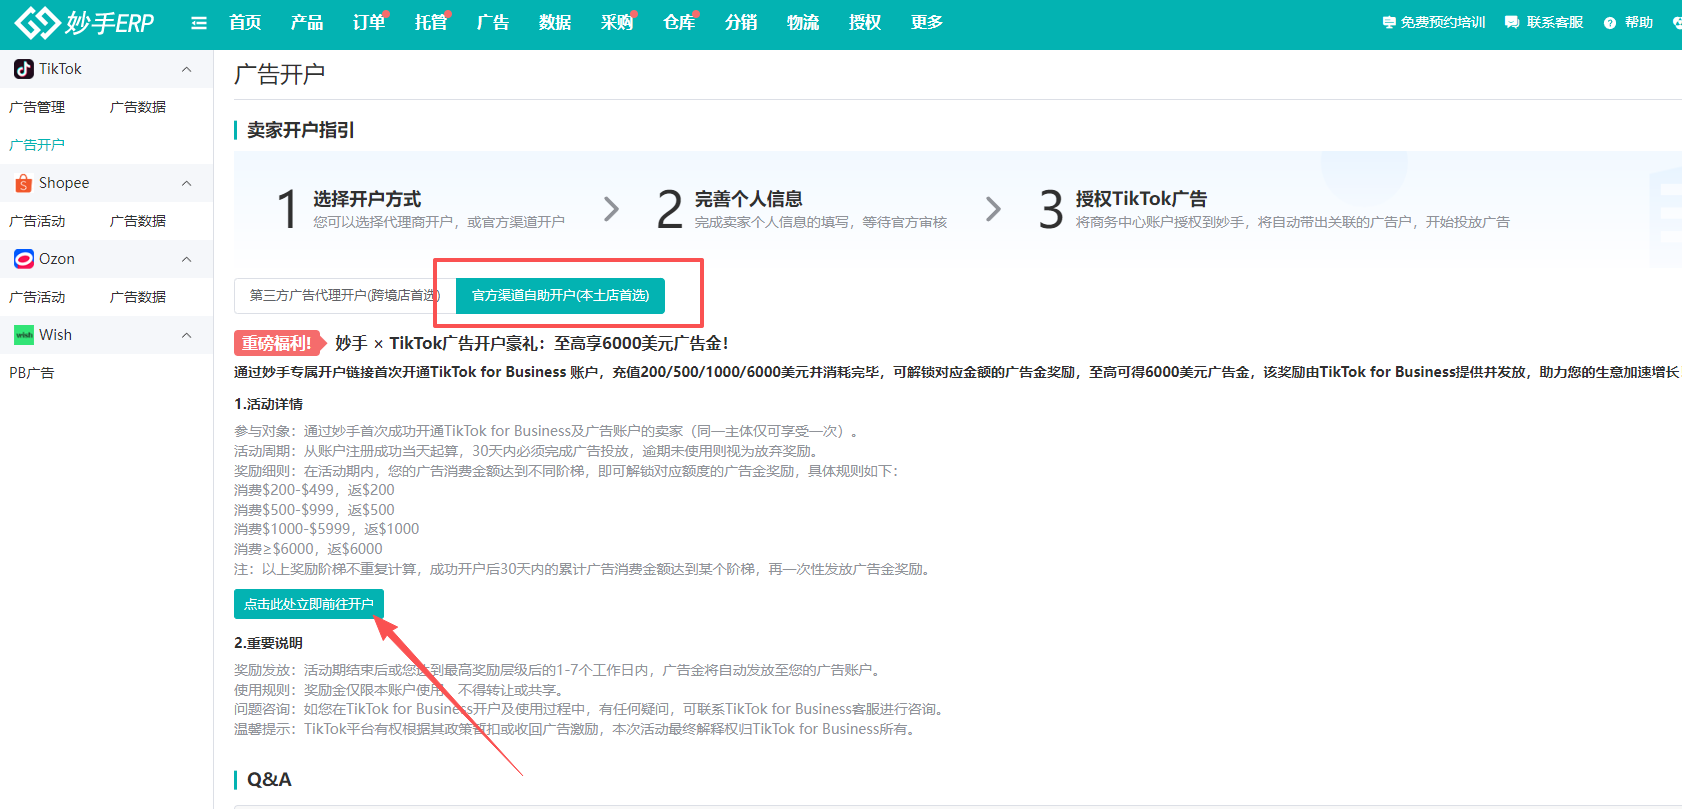
Task: Click text 消费$1000-$5999，返$1000
Action: (x=327, y=529)
